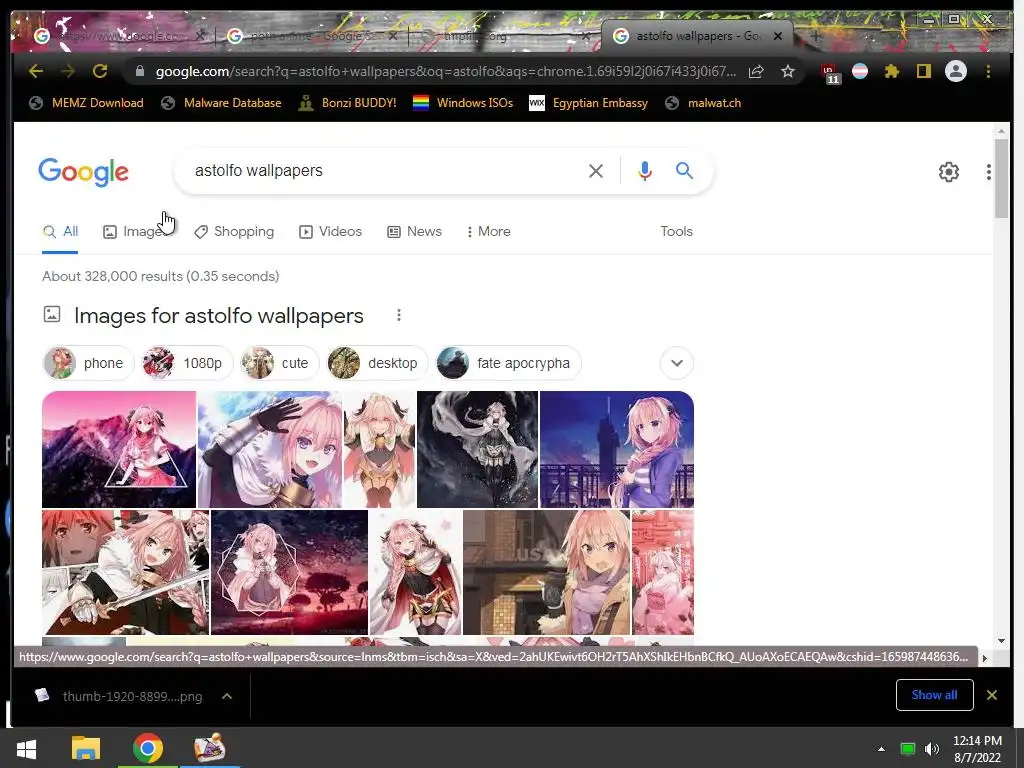Share this page using the share icon
Screen dimensions: 1024x768
tap(756, 71)
